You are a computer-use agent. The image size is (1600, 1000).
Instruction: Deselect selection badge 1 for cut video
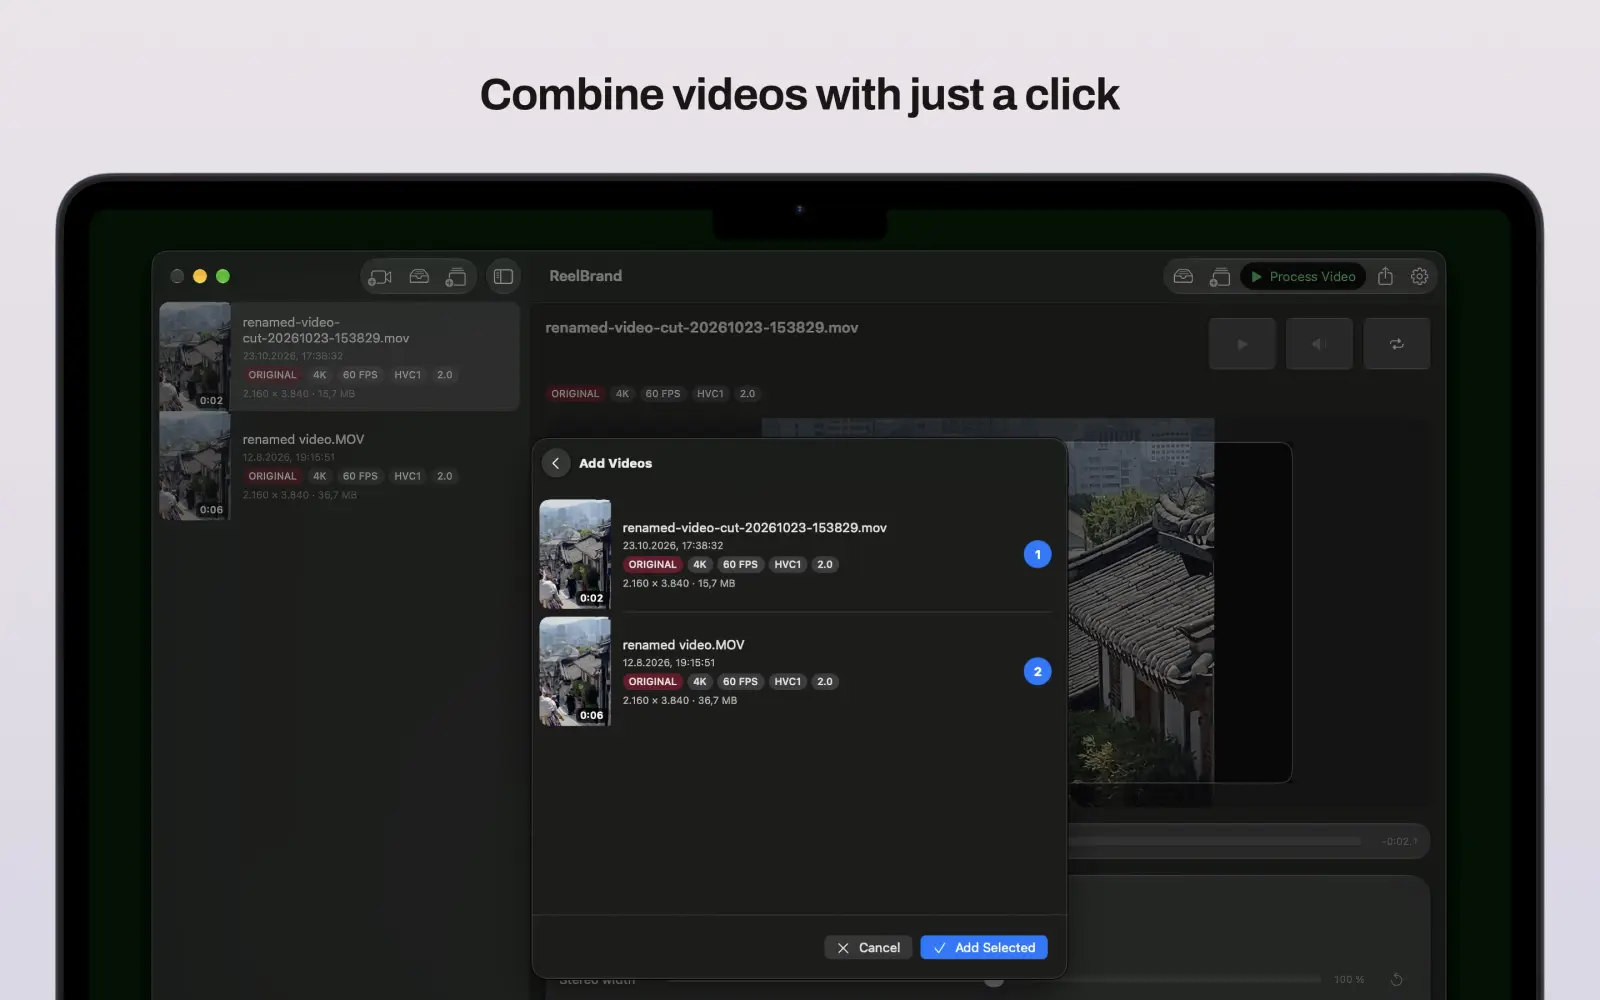tap(1037, 554)
